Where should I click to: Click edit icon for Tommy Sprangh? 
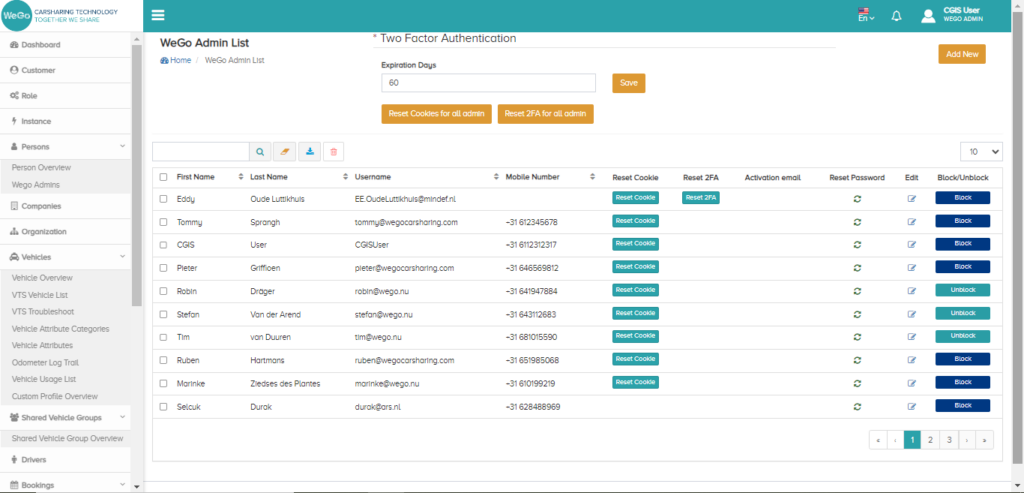click(x=911, y=221)
